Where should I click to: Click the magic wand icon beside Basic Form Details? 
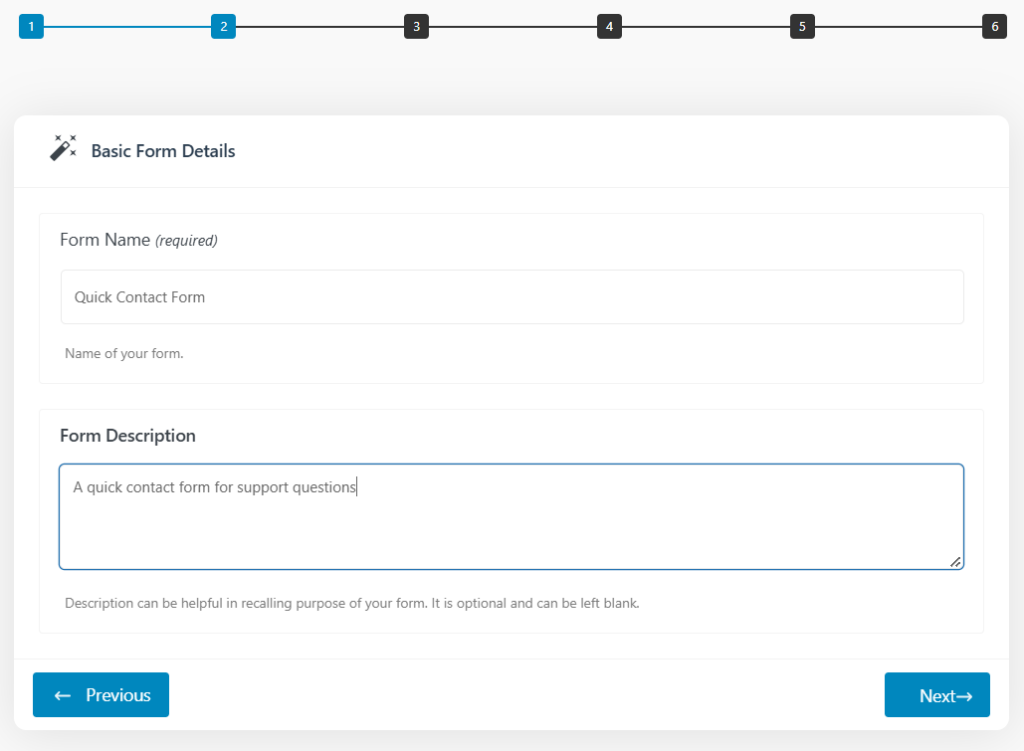(x=62, y=147)
